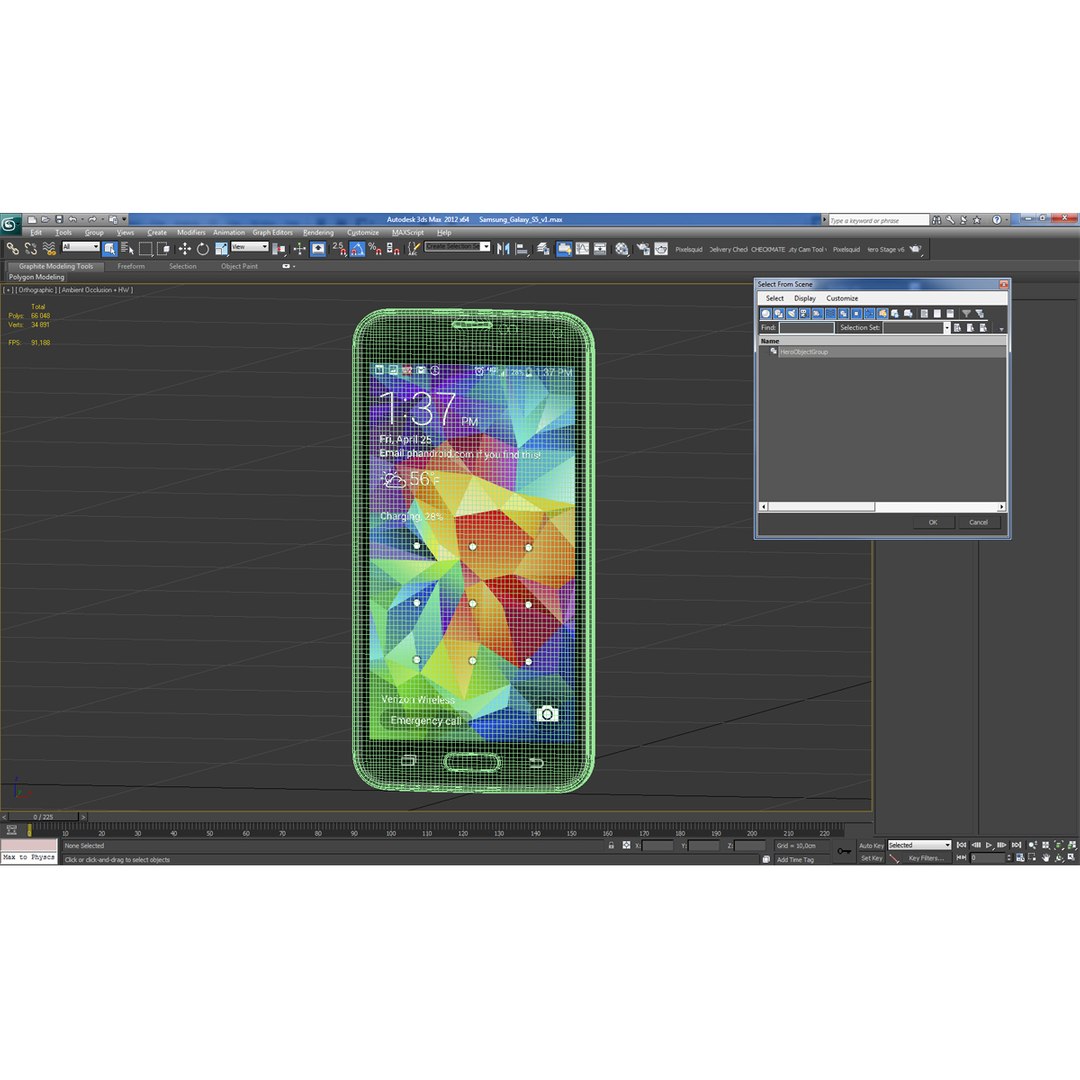Click the binoculars search icon
1080x1080 pixels.
936,220
